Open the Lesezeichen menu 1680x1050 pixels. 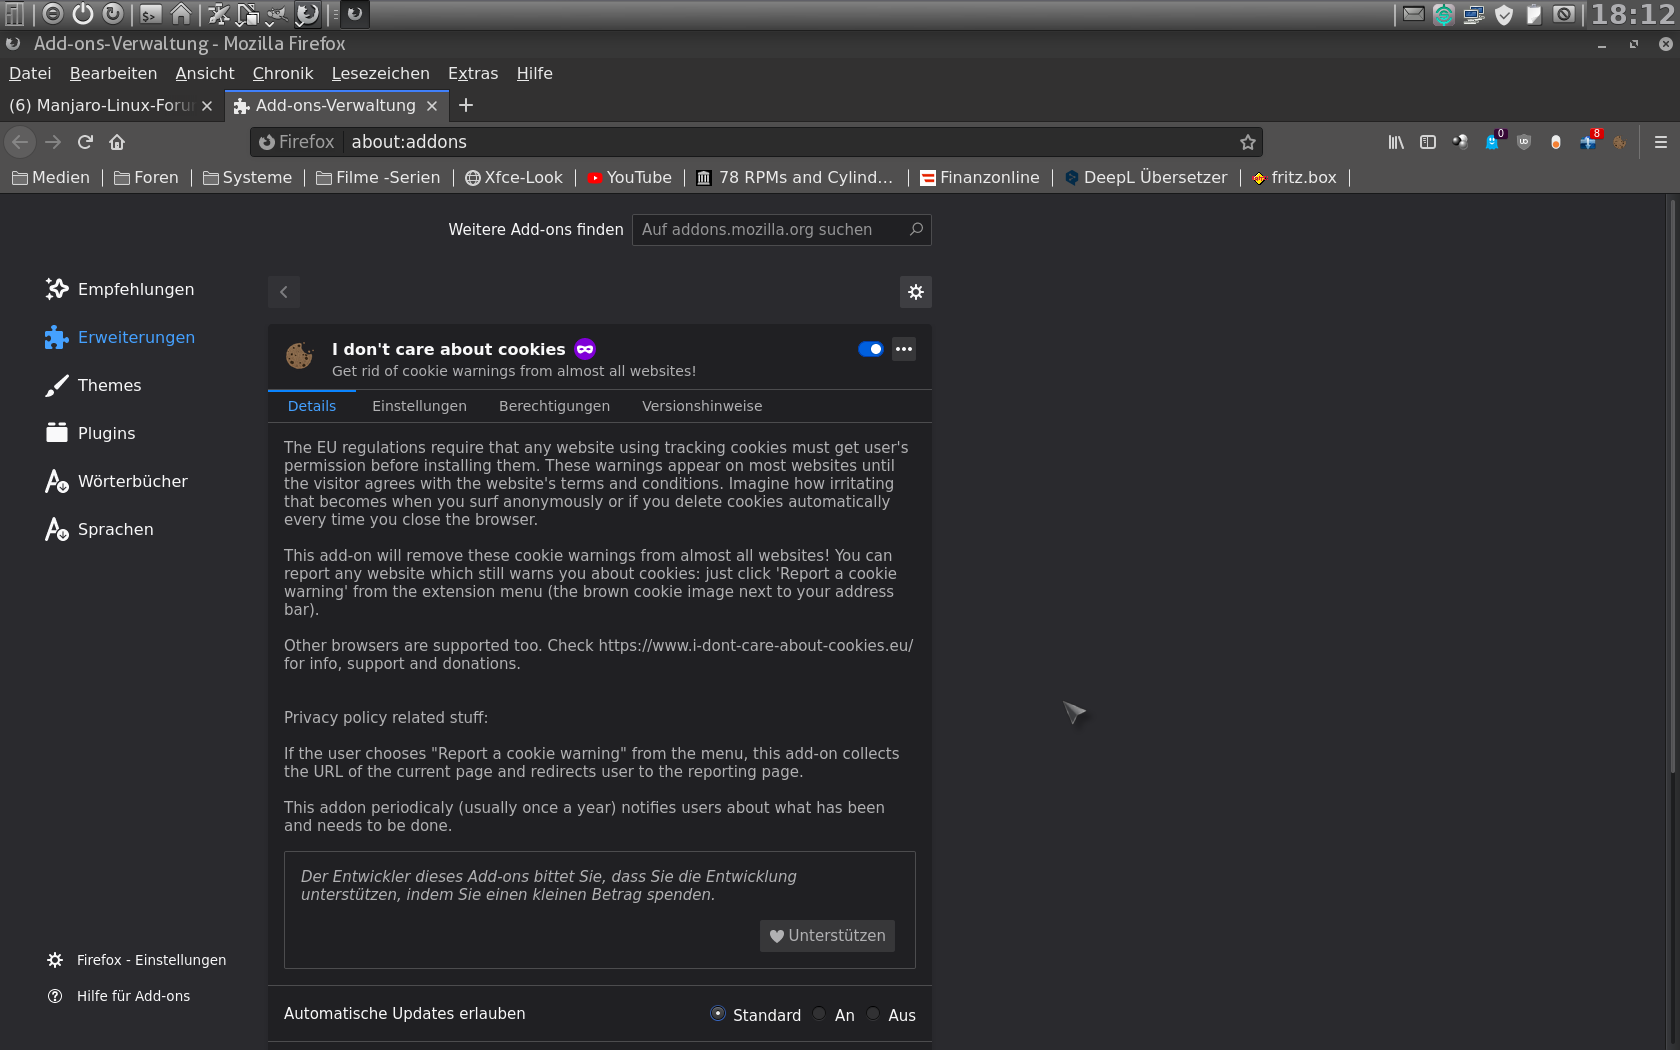380,73
